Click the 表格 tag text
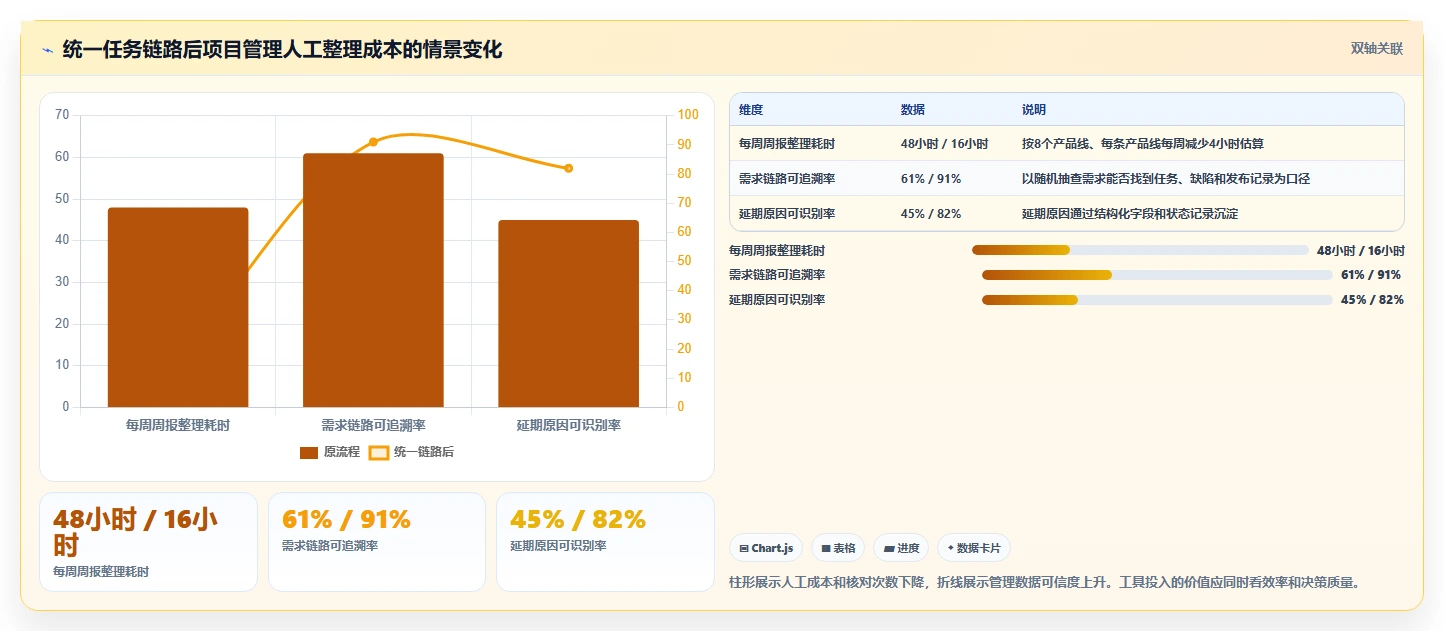The image size is (1444, 631). click(845, 548)
